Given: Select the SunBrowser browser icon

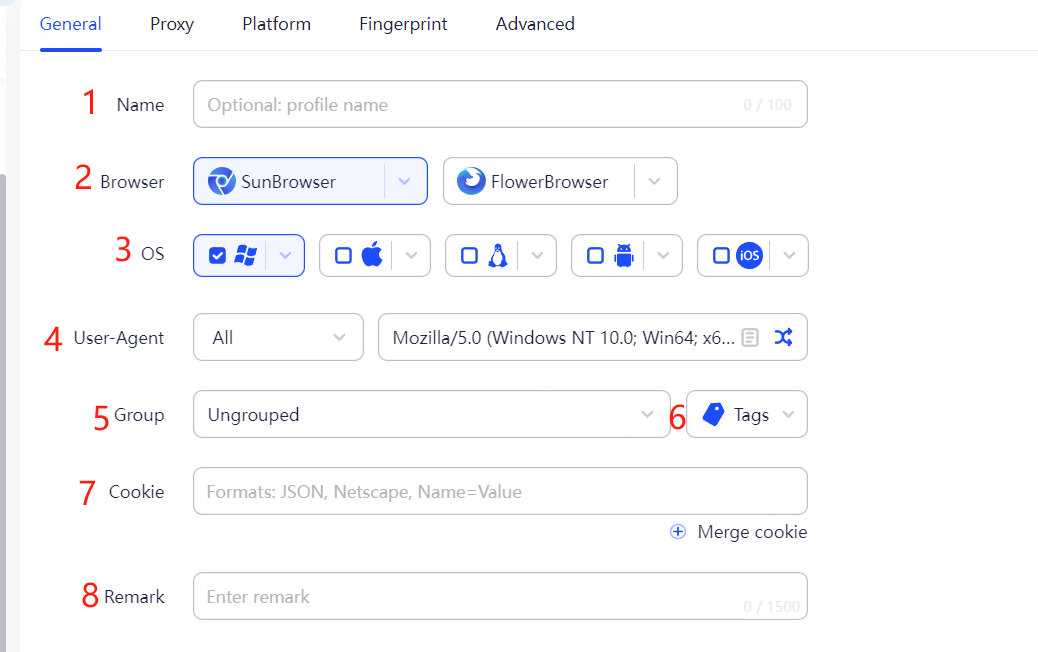Looking at the screenshot, I should click(223, 181).
